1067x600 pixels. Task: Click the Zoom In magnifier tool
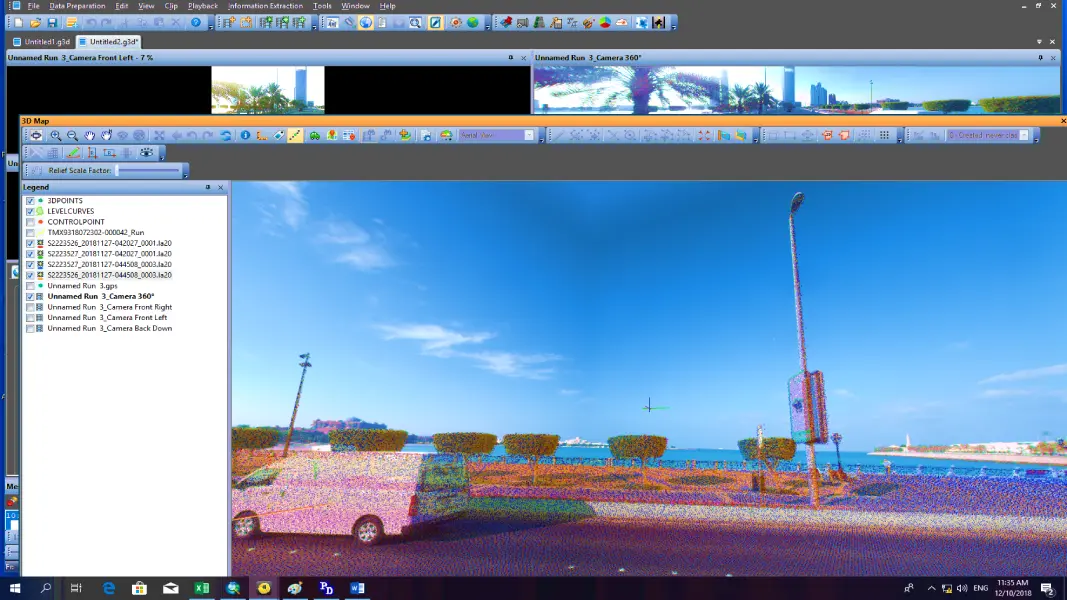(x=56, y=136)
